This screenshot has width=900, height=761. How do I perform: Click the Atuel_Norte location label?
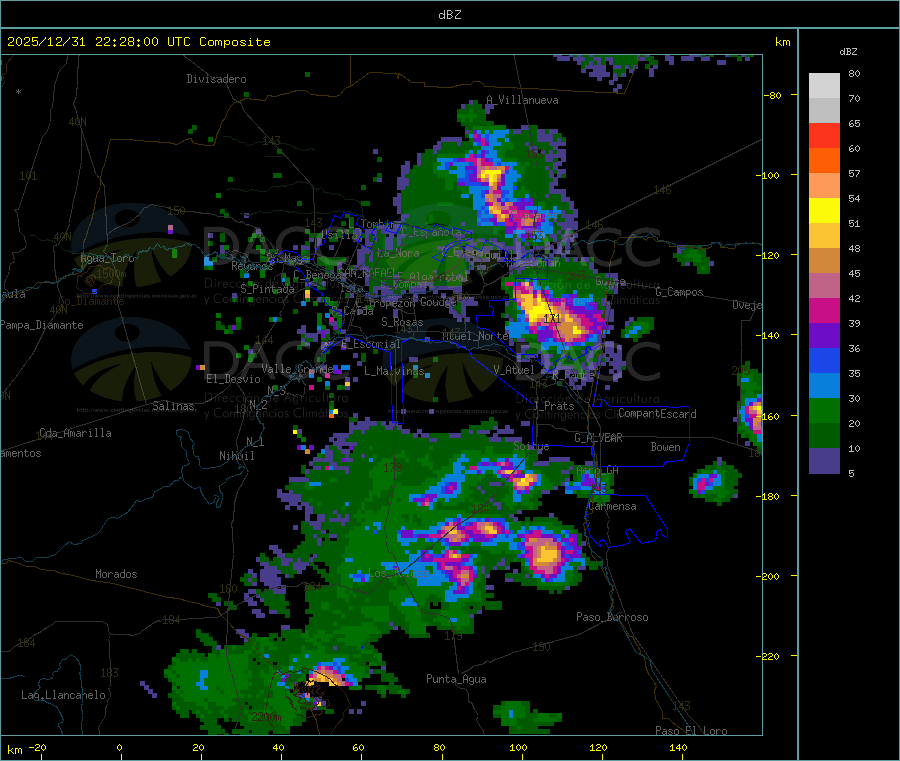pos(475,336)
